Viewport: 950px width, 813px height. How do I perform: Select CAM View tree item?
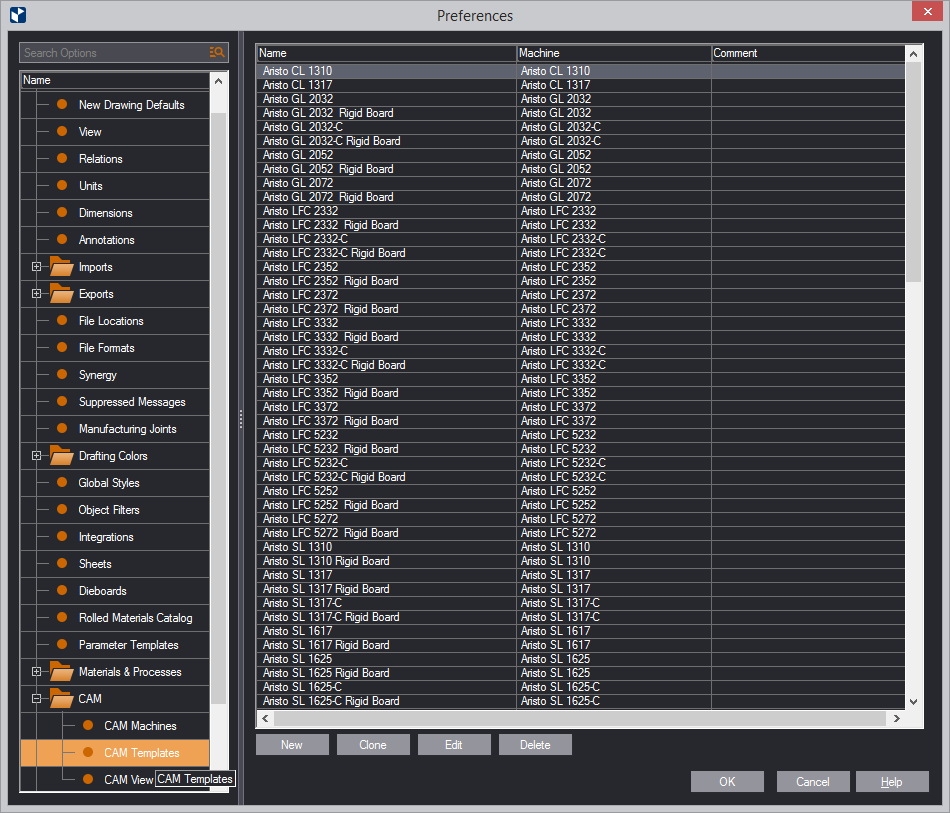point(128,780)
